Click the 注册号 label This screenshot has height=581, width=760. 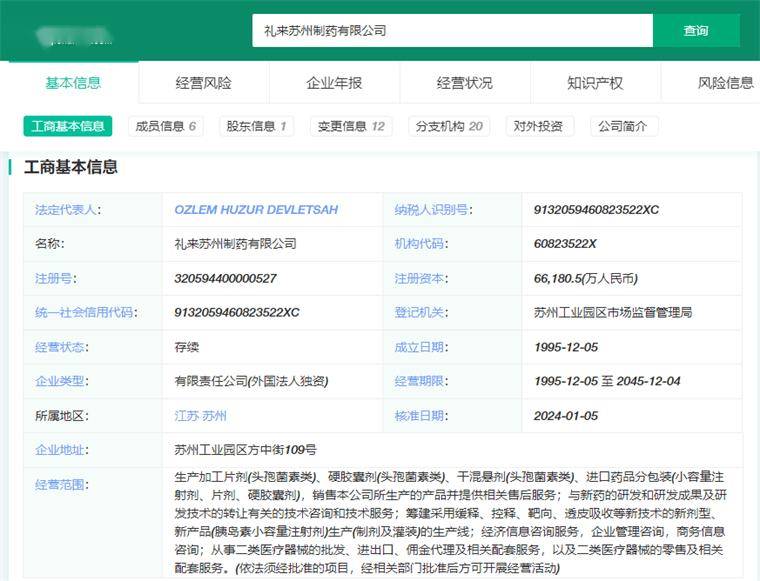[55, 279]
